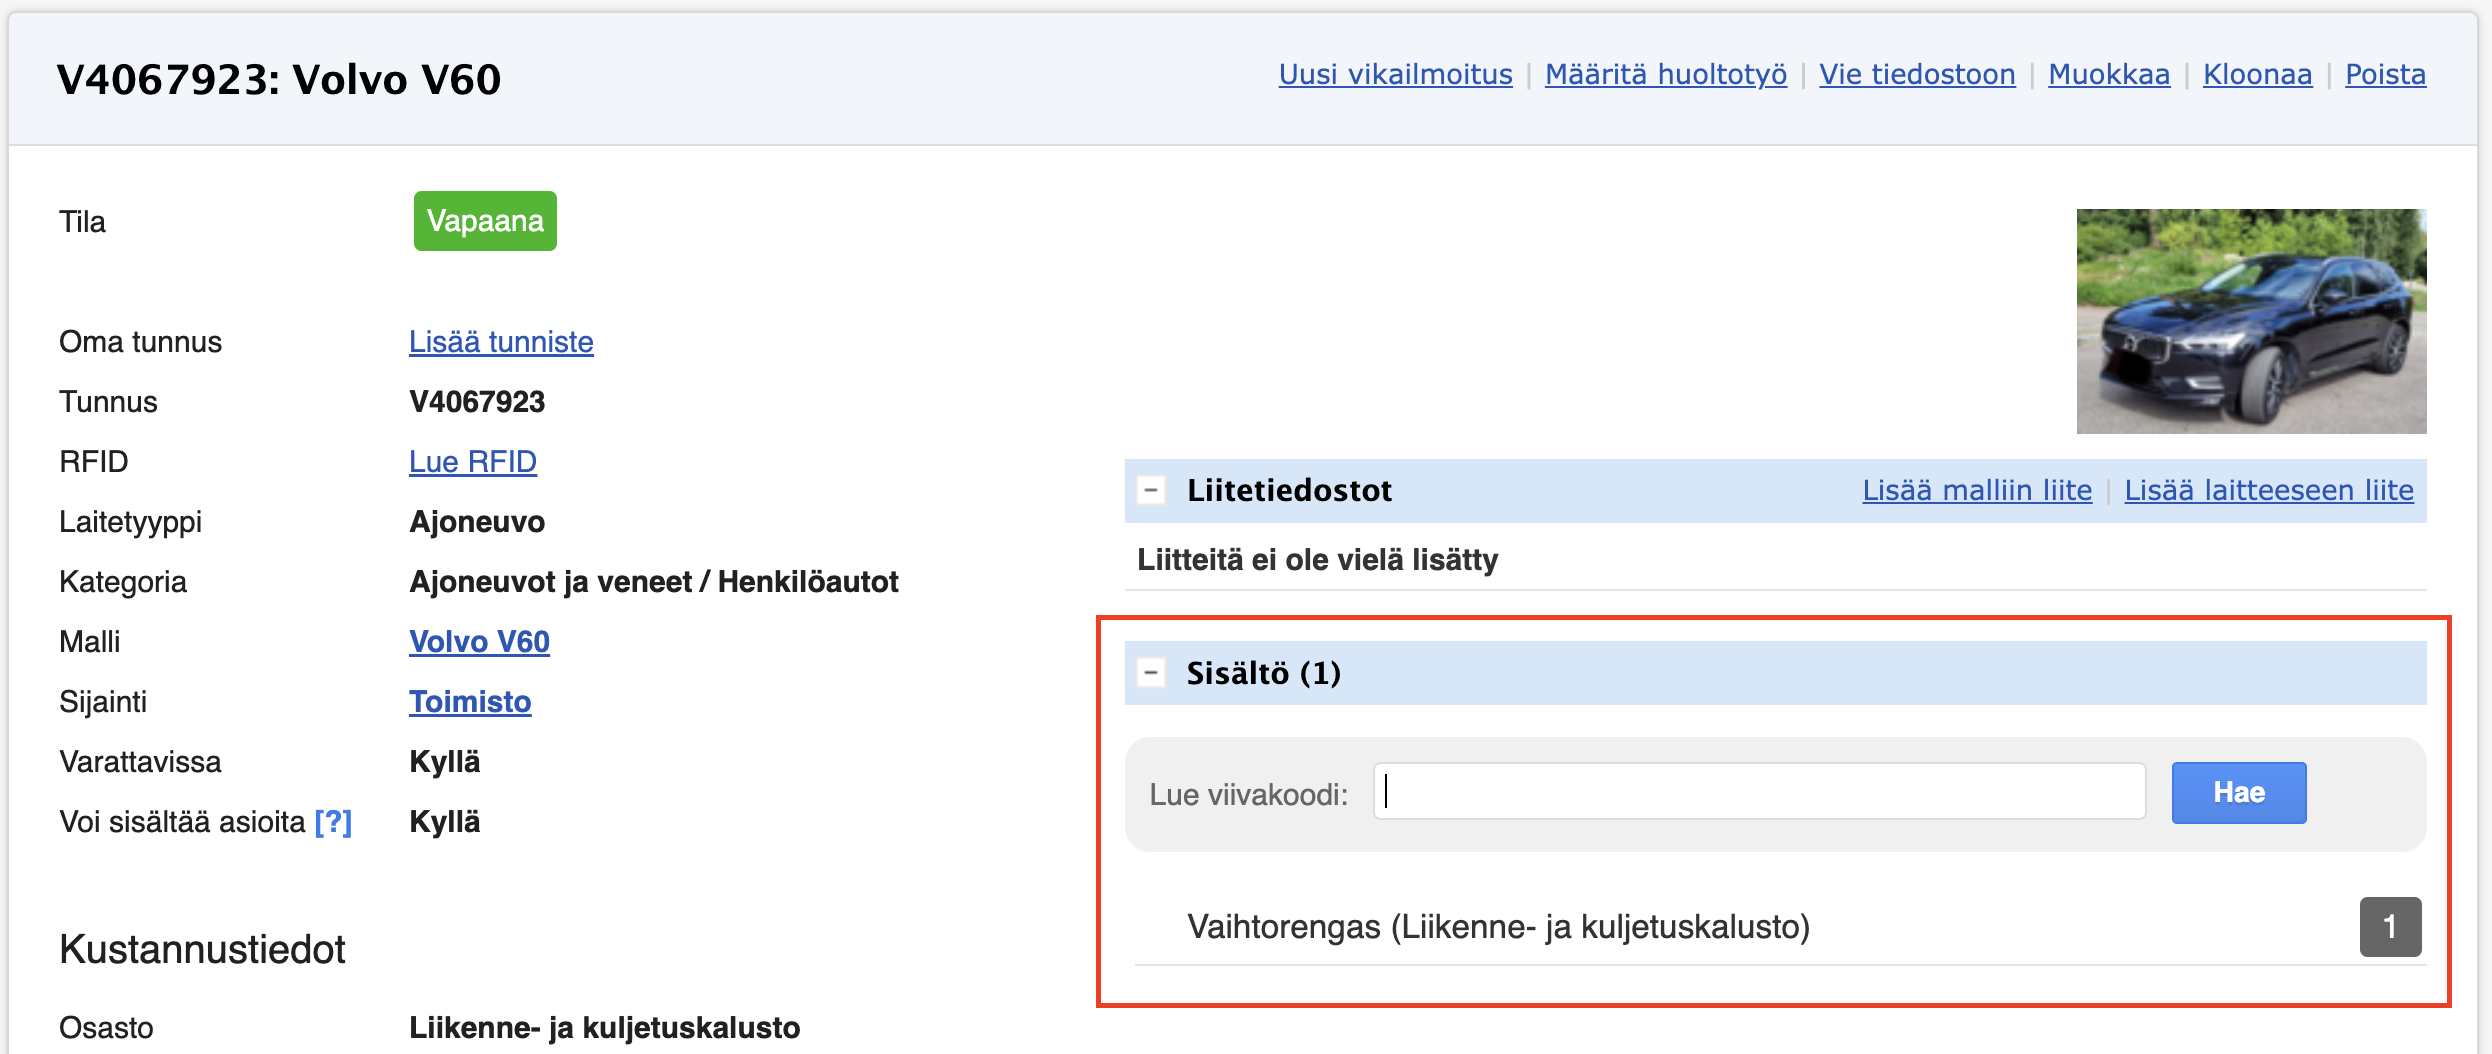
Task: Collapse the Sisältö (1) section
Action: tap(1151, 673)
